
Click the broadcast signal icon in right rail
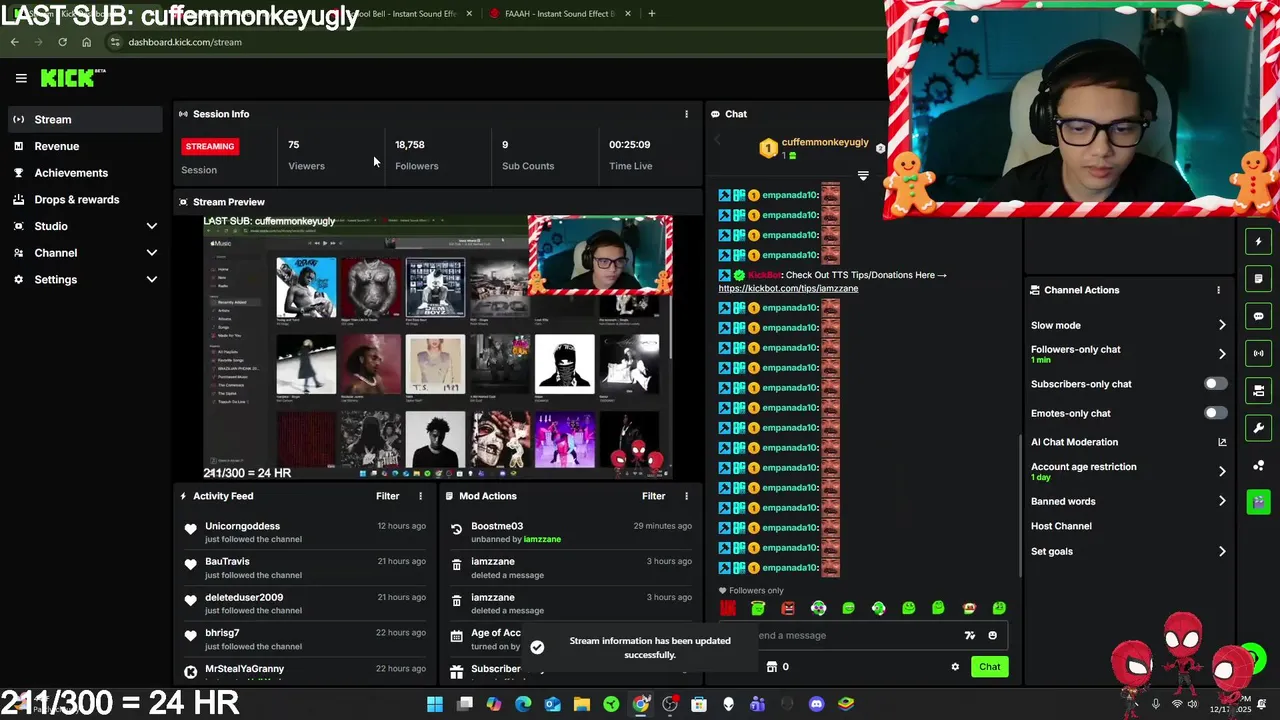[x=1259, y=353]
